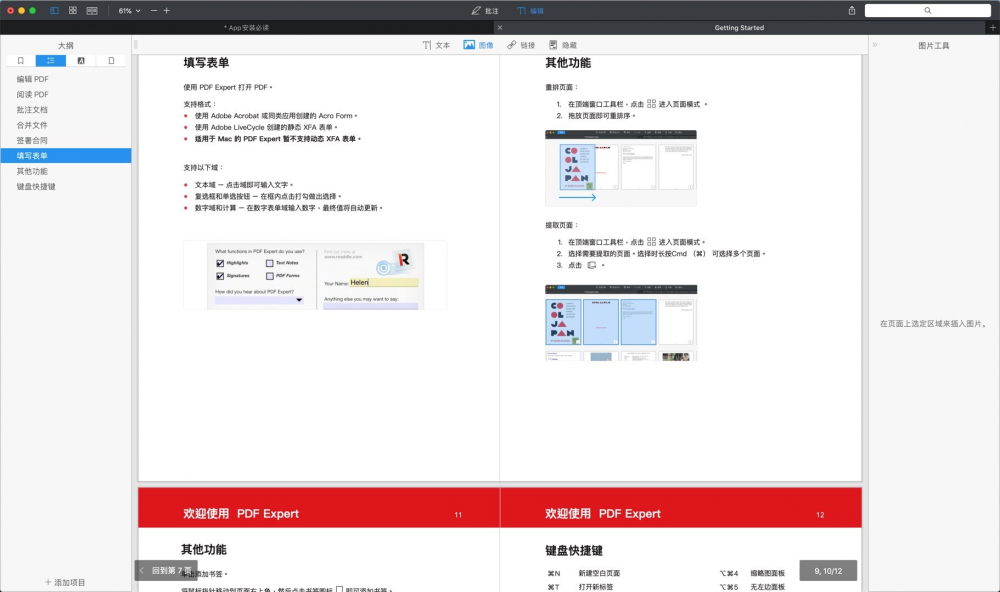This screenshot has width=1000, height=592.
Task: Switch to 批注 annotate mode
Action: [485, 11]
